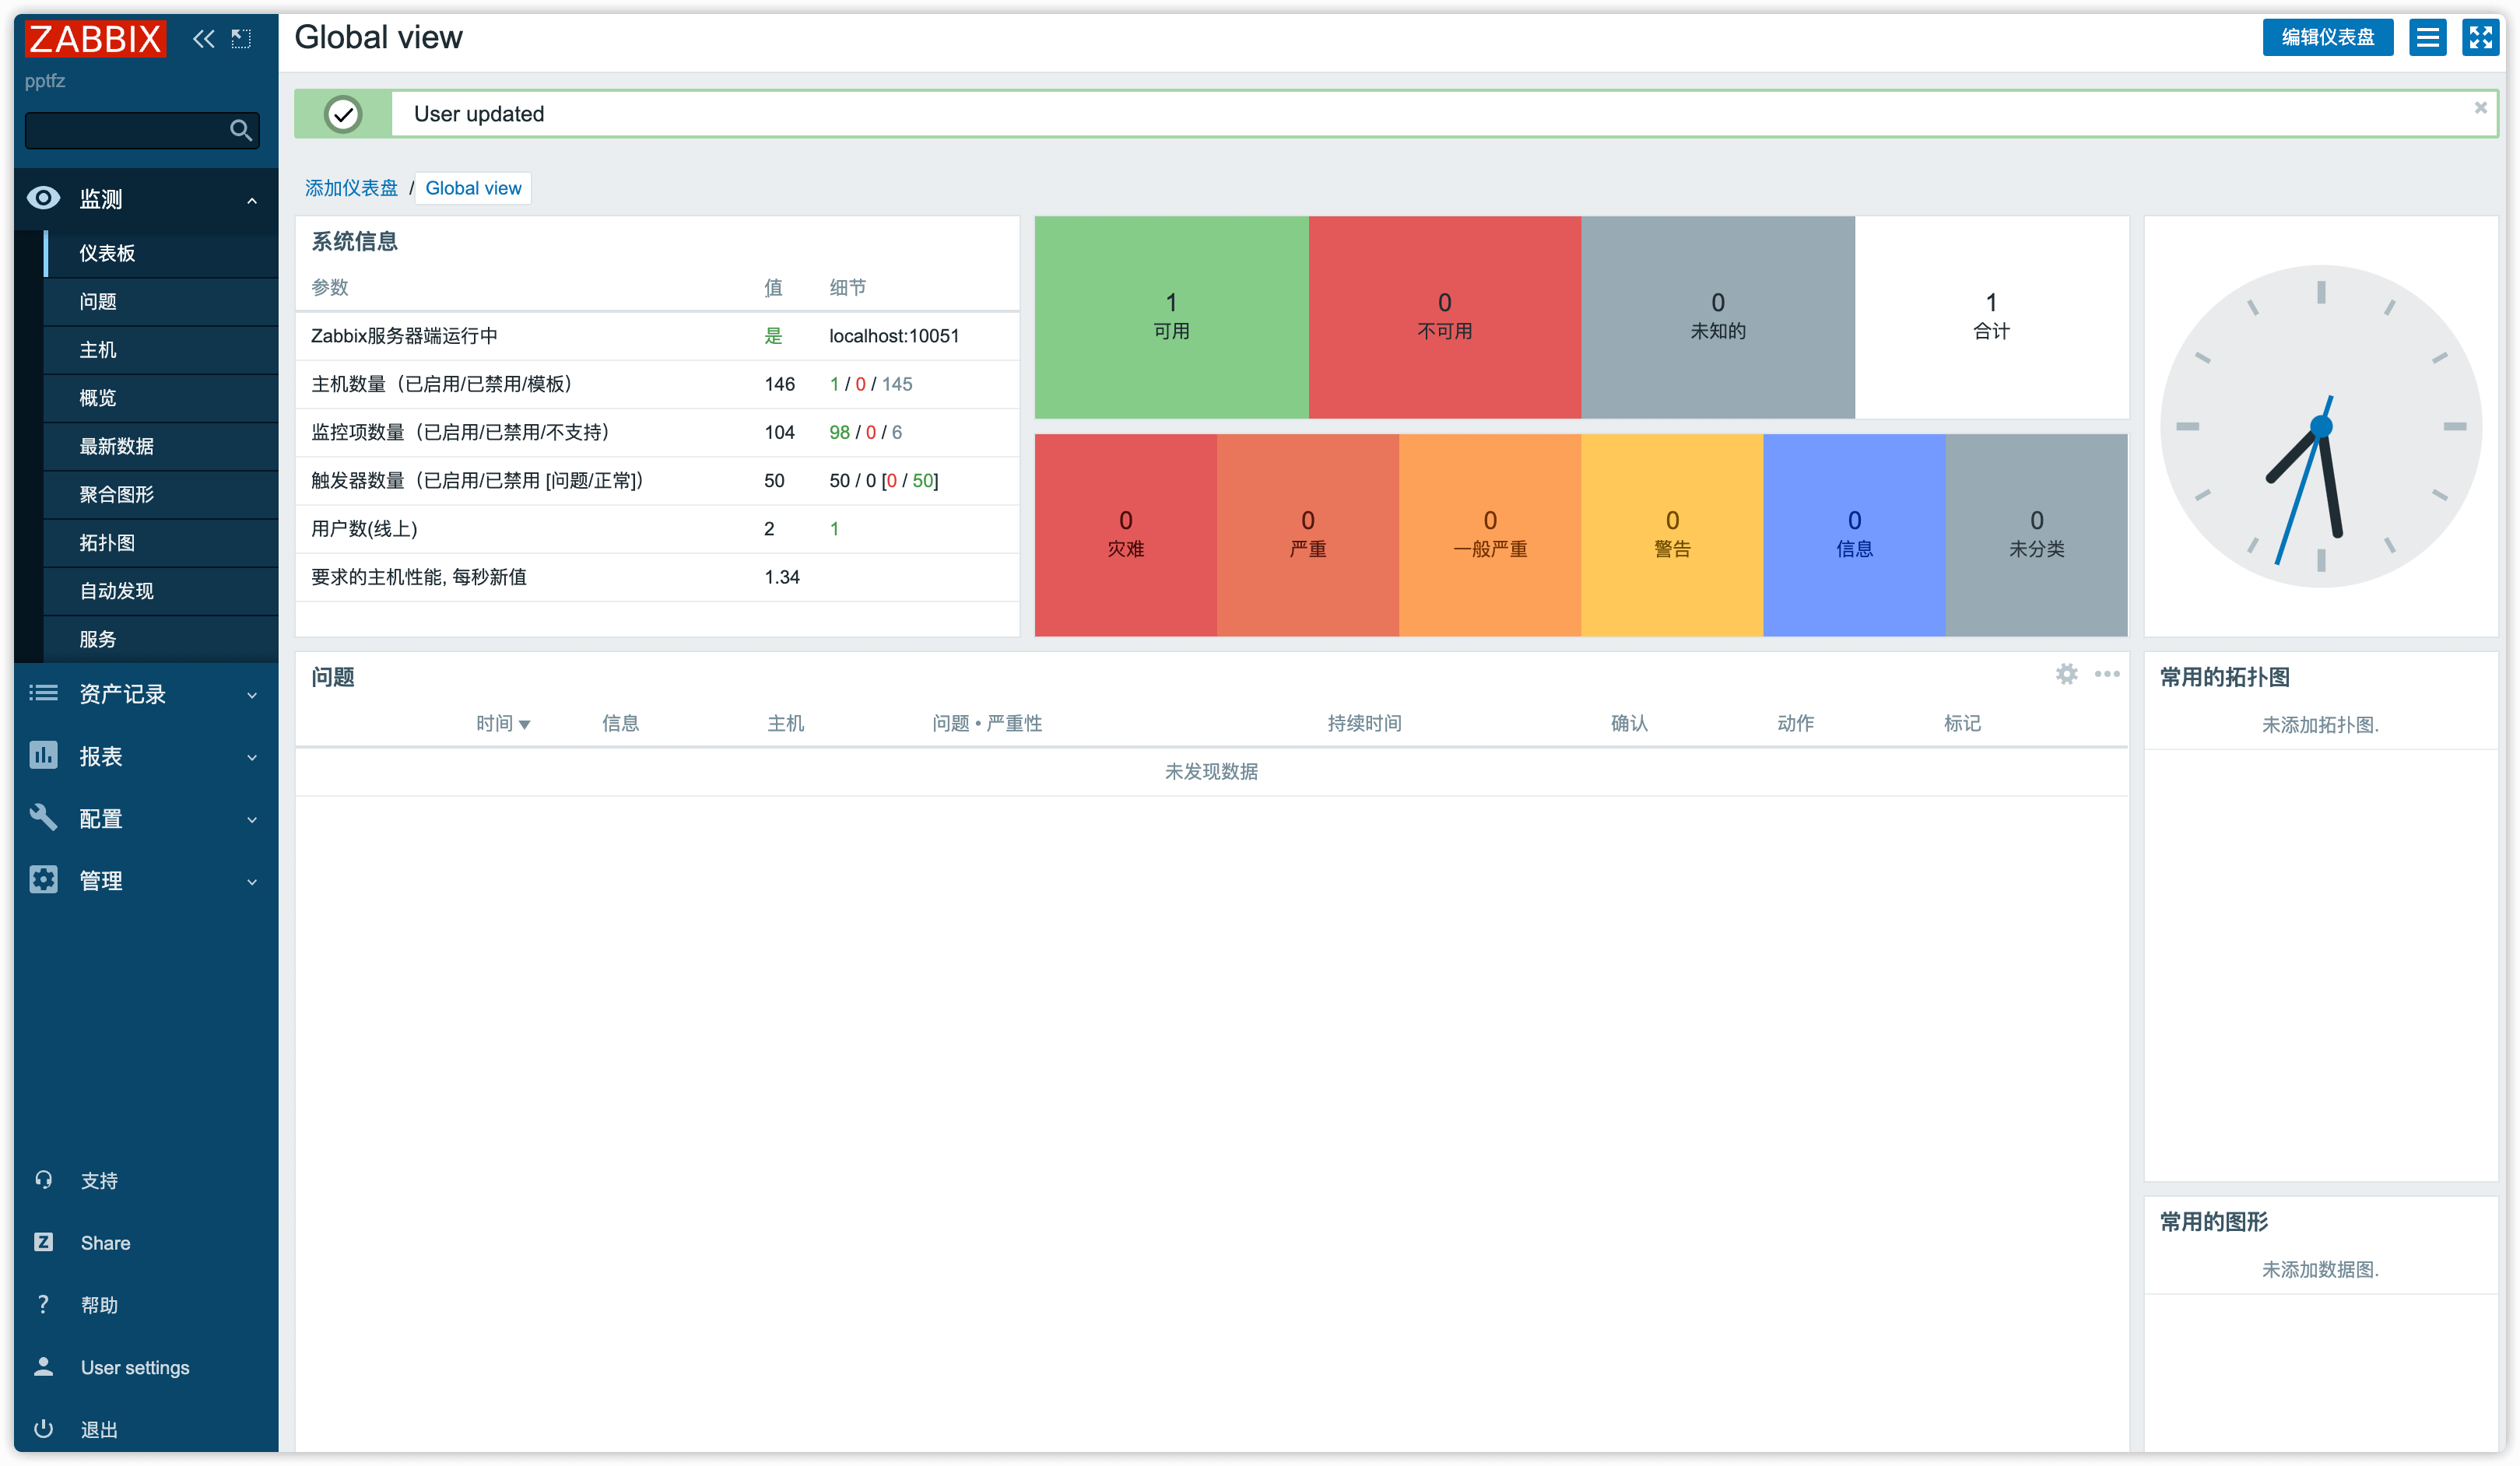Click localhost:10051 server detail
This screenshot has width=2520, height=1466.
tap(893, 336)
